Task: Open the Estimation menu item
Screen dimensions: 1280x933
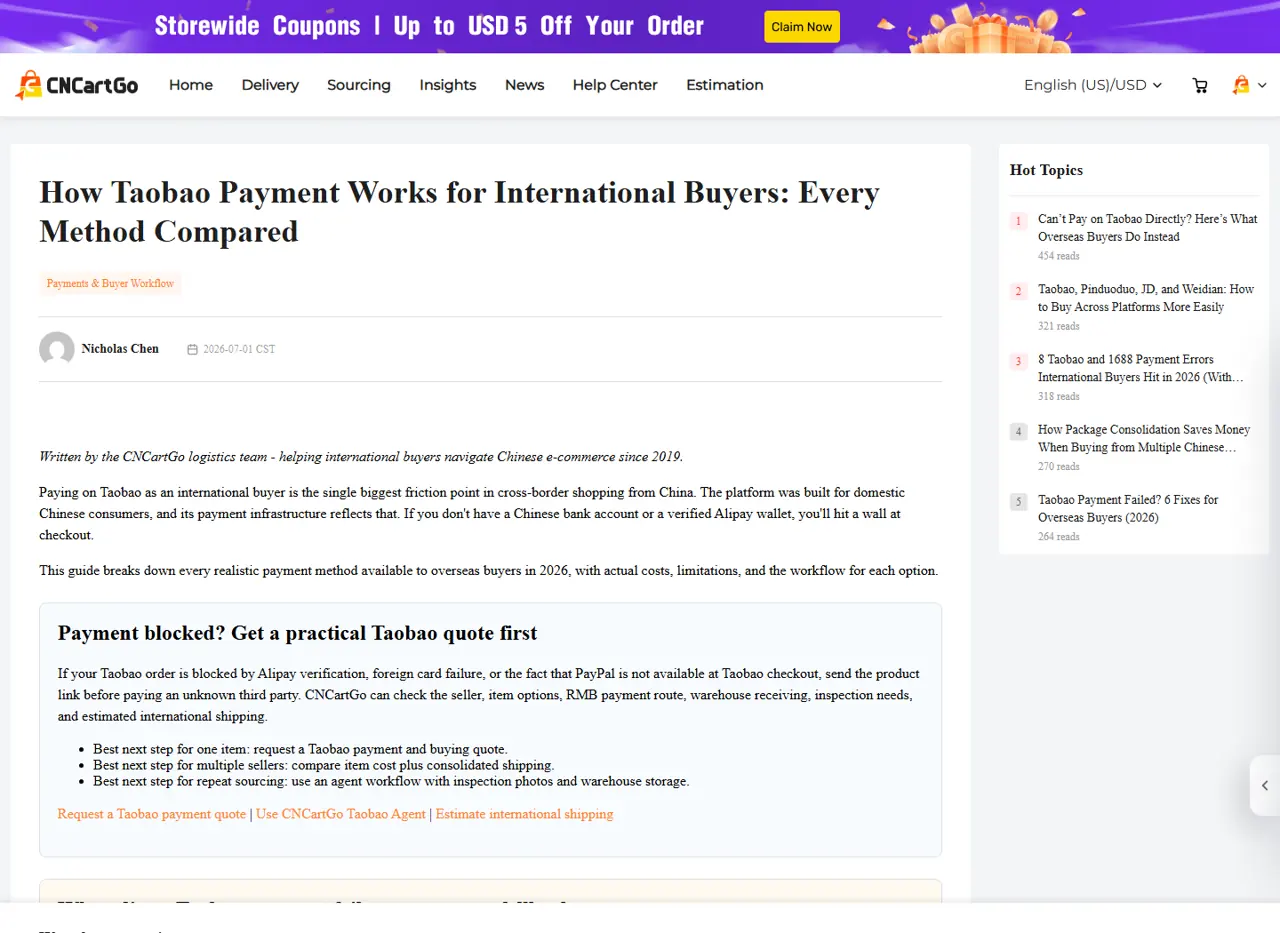Action: (725, 85)
